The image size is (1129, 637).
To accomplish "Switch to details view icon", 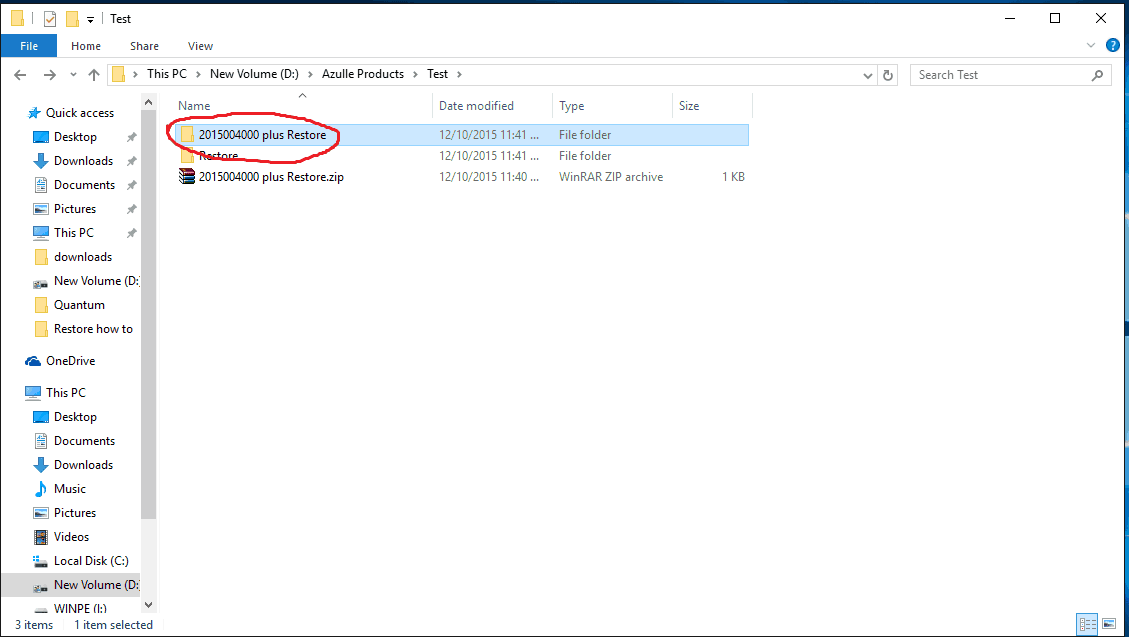I will coord(1087,624).
